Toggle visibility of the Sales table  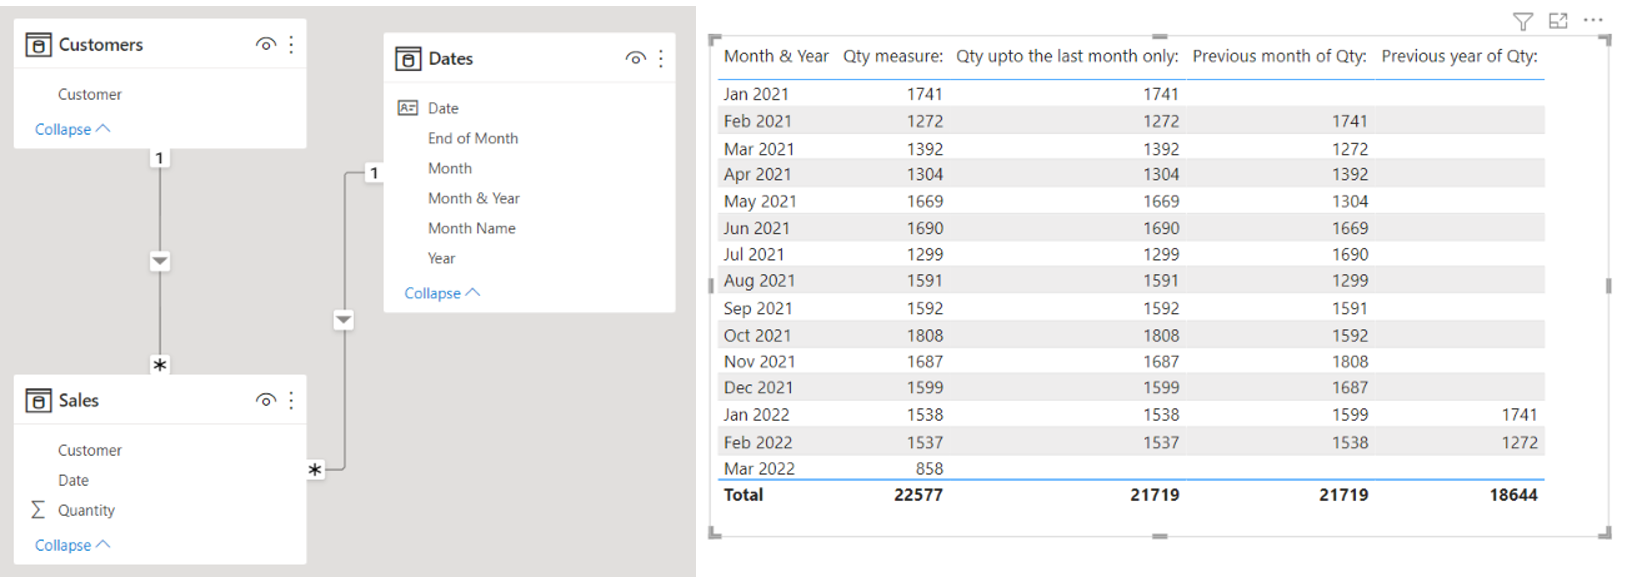click(x=265, y=400)
